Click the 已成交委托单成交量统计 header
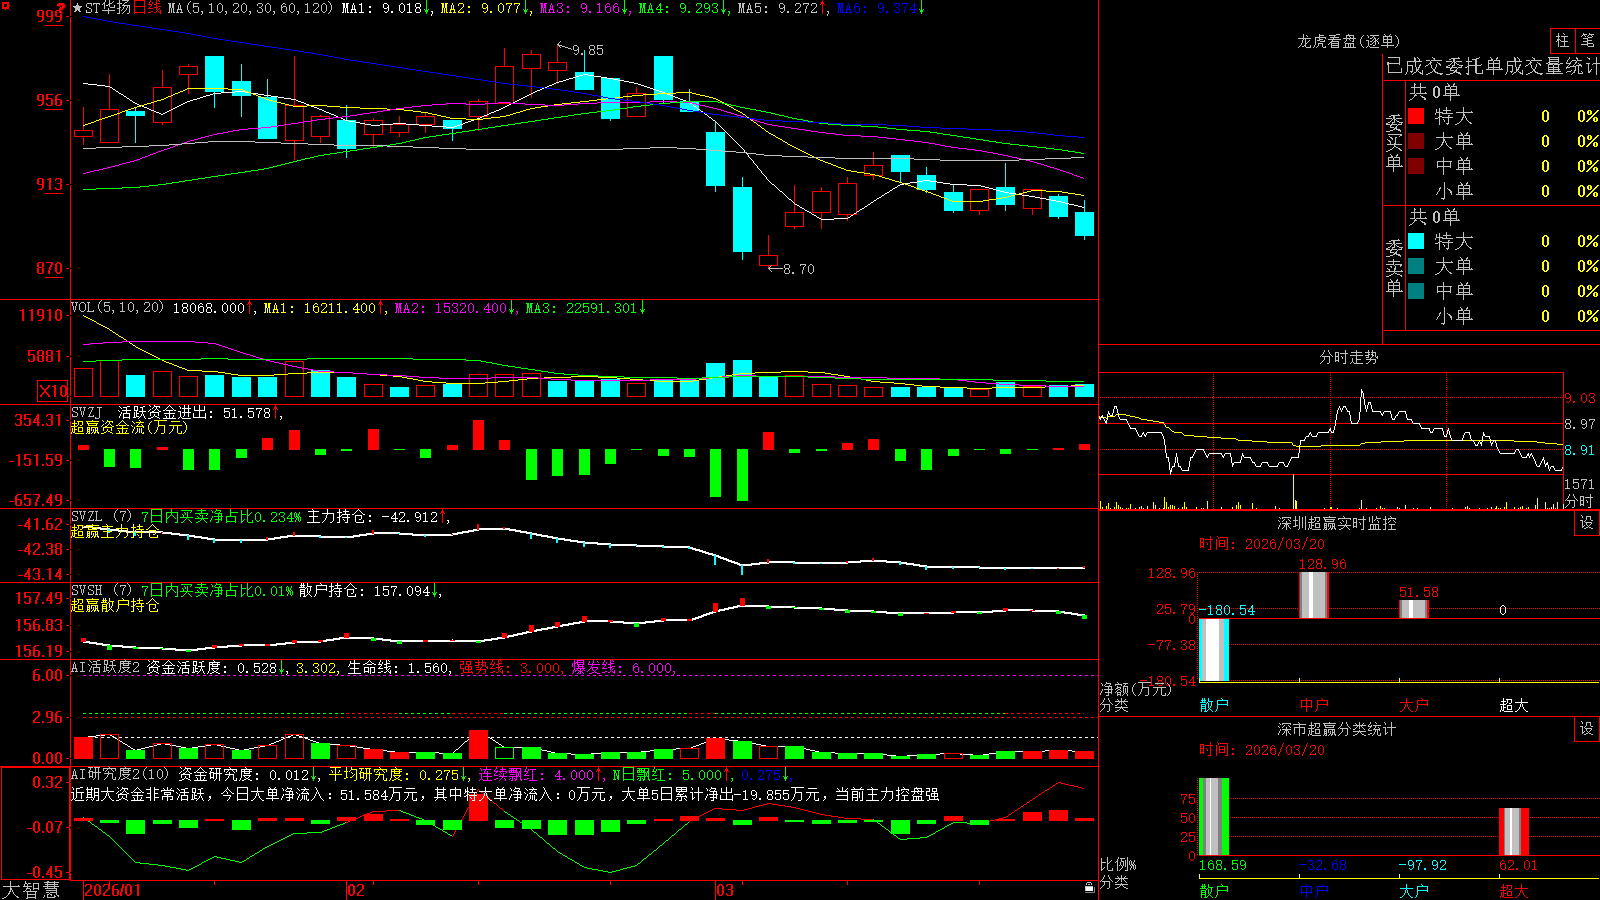Screen dimensions: 1600x900 coord(1492,66)
